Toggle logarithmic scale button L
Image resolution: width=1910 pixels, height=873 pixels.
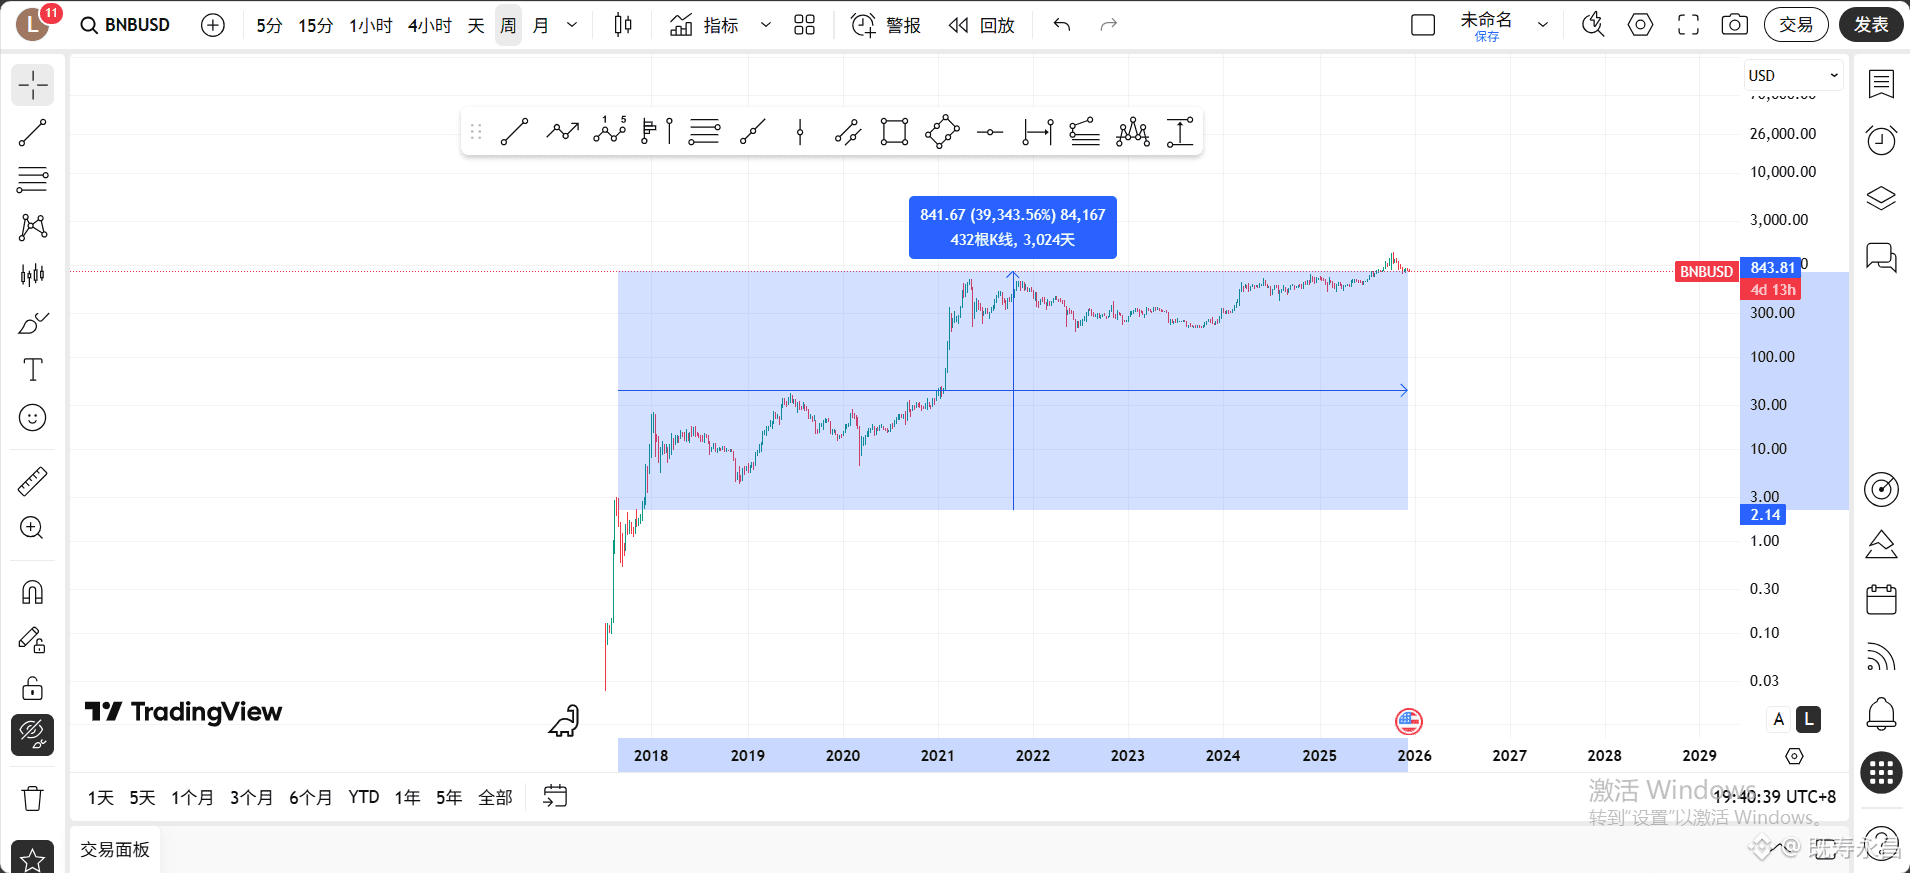(1808, 719)
